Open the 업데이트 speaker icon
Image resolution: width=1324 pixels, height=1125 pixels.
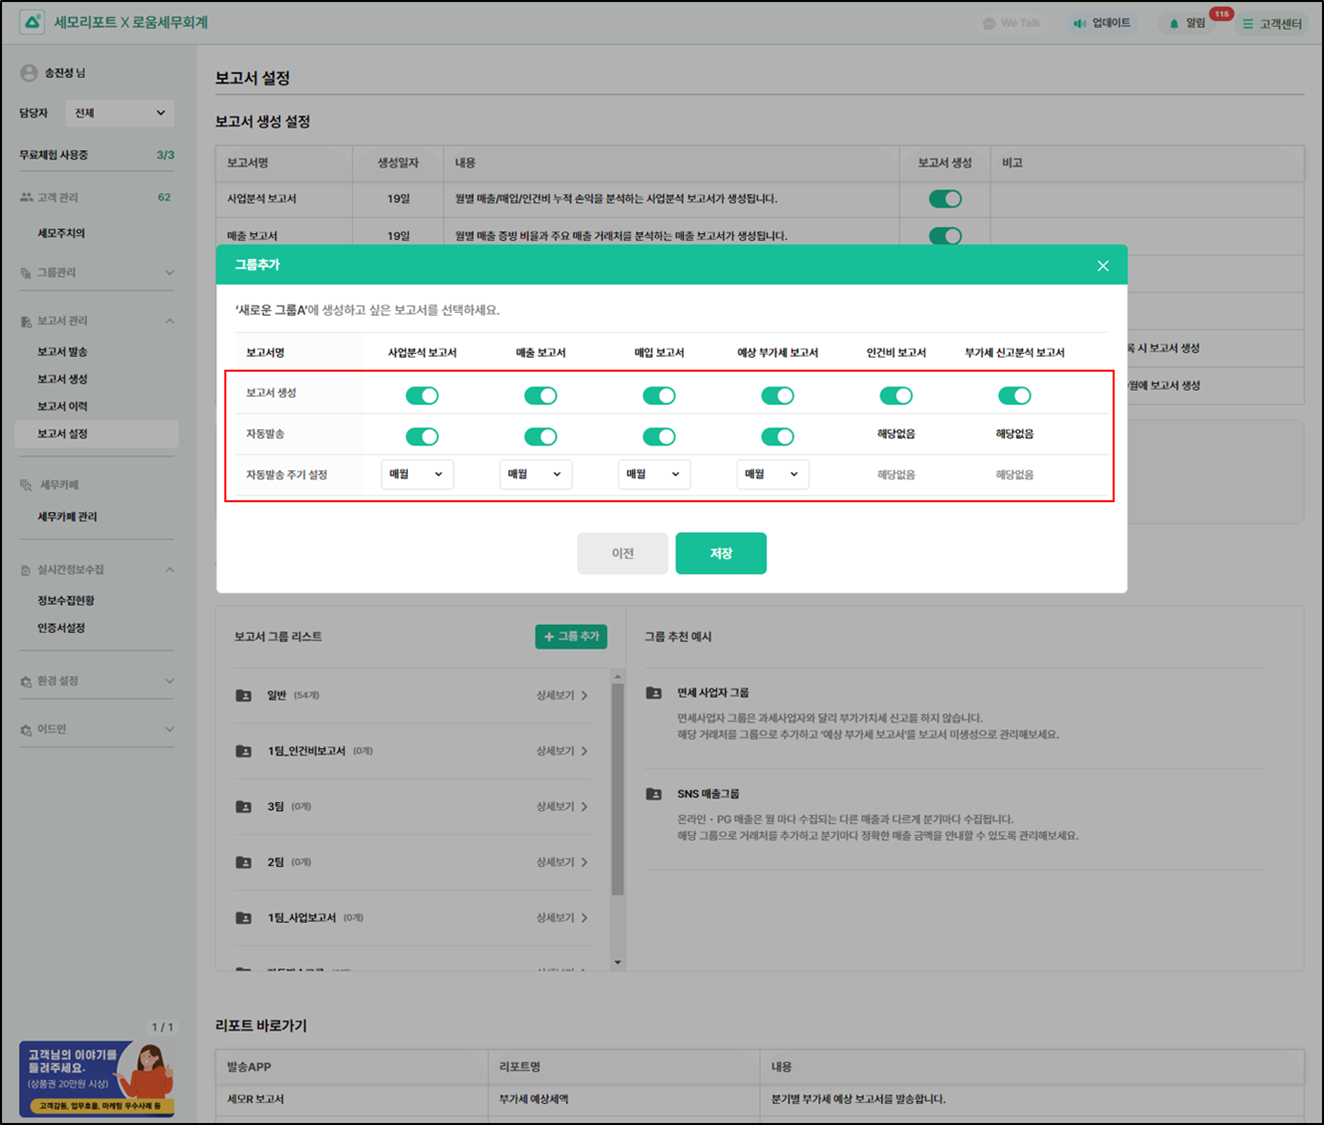1080,23
